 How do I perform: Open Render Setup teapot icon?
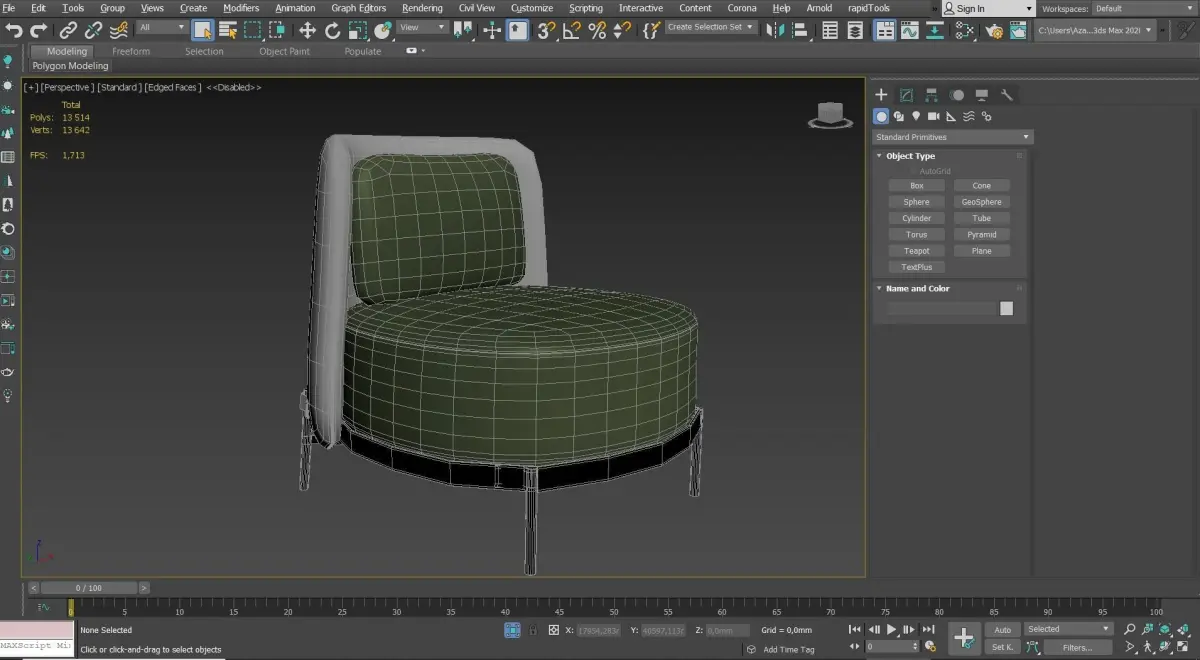tap(993, 30)
